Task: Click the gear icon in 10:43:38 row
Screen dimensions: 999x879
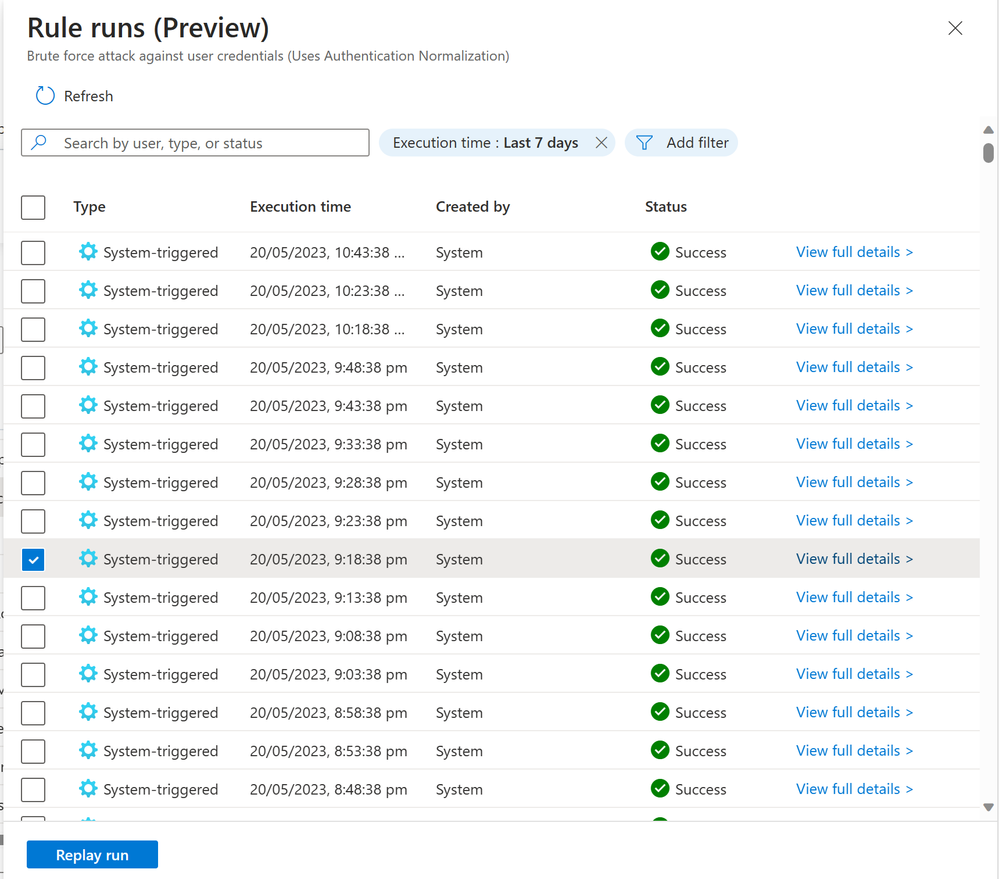Action: [x=88, y=252]
